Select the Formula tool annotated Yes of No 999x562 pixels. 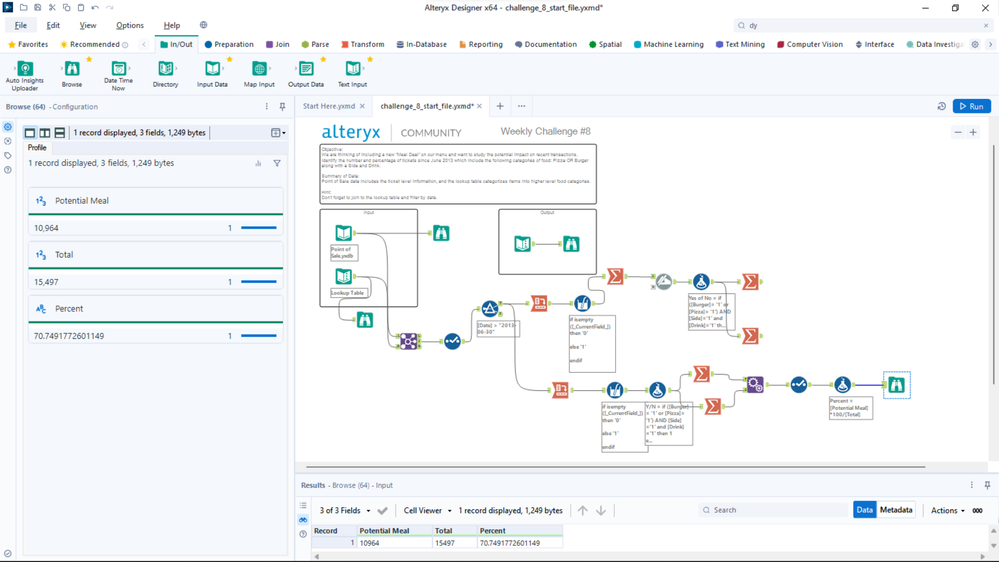click(x=701, y=281)
